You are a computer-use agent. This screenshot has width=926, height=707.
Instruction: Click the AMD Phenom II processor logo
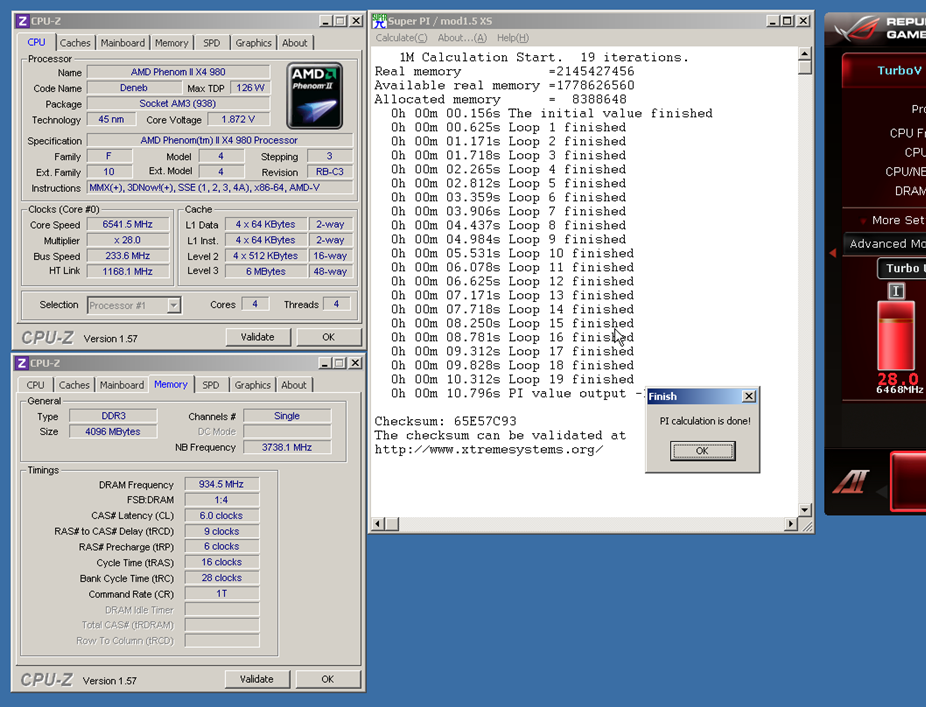(x=315, y=96)
